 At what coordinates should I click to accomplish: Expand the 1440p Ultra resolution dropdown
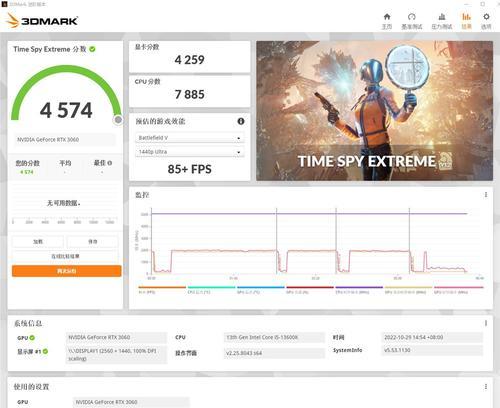(190, 152)
